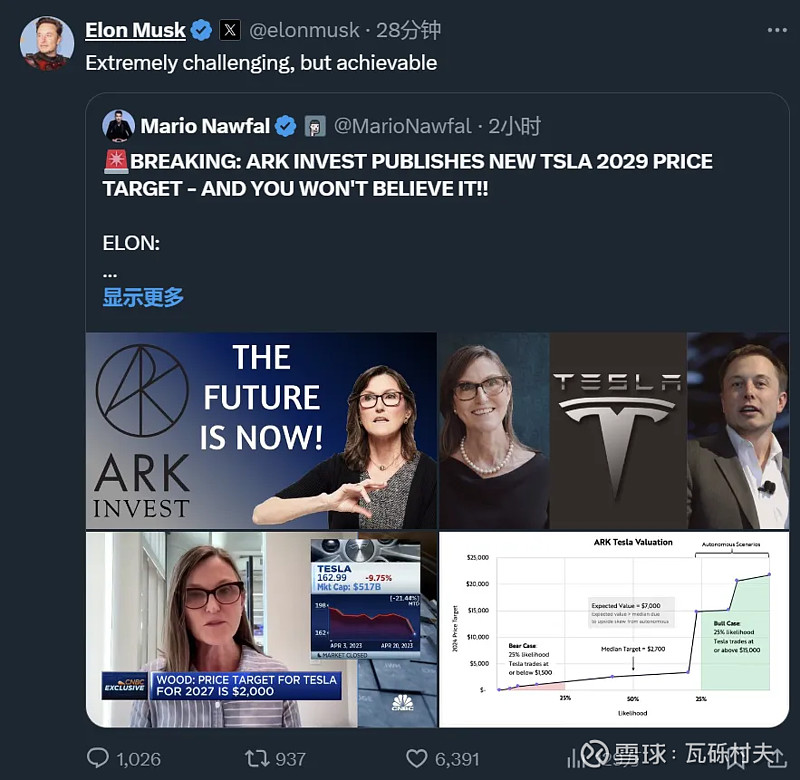Open the Elon Musk display name link
Viewport: 800px width, 780px height.
pos(135,31)
